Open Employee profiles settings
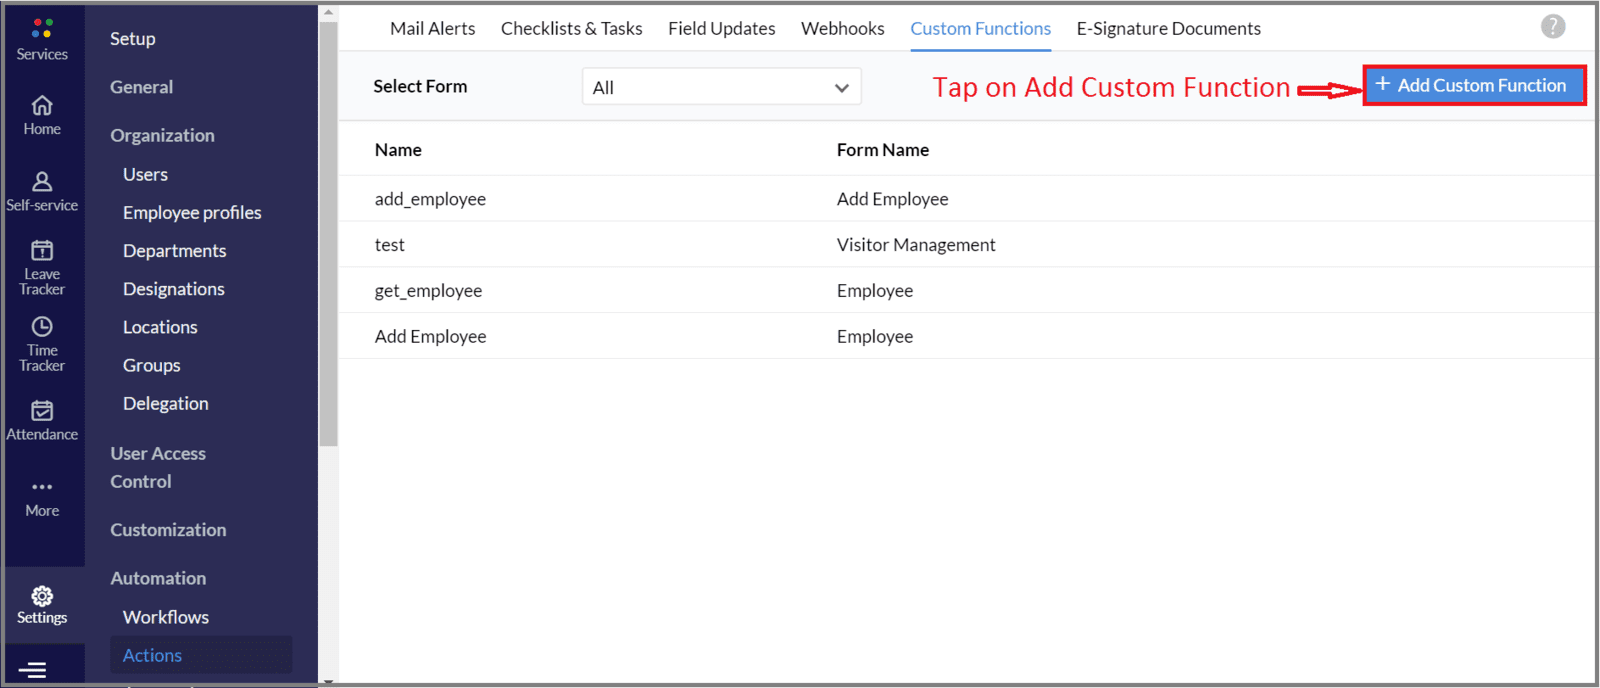Viewport: 1600px width, 688px height. (192, 212)
